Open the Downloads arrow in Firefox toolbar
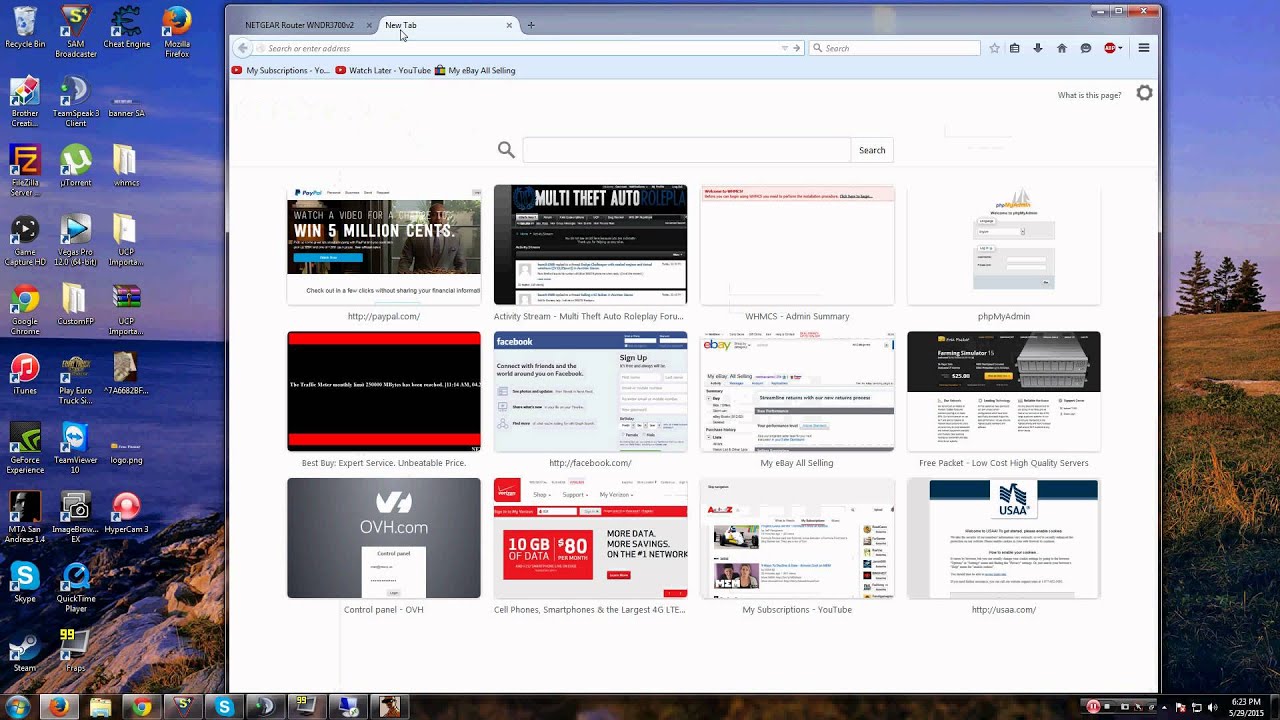 click(1038, 48)
